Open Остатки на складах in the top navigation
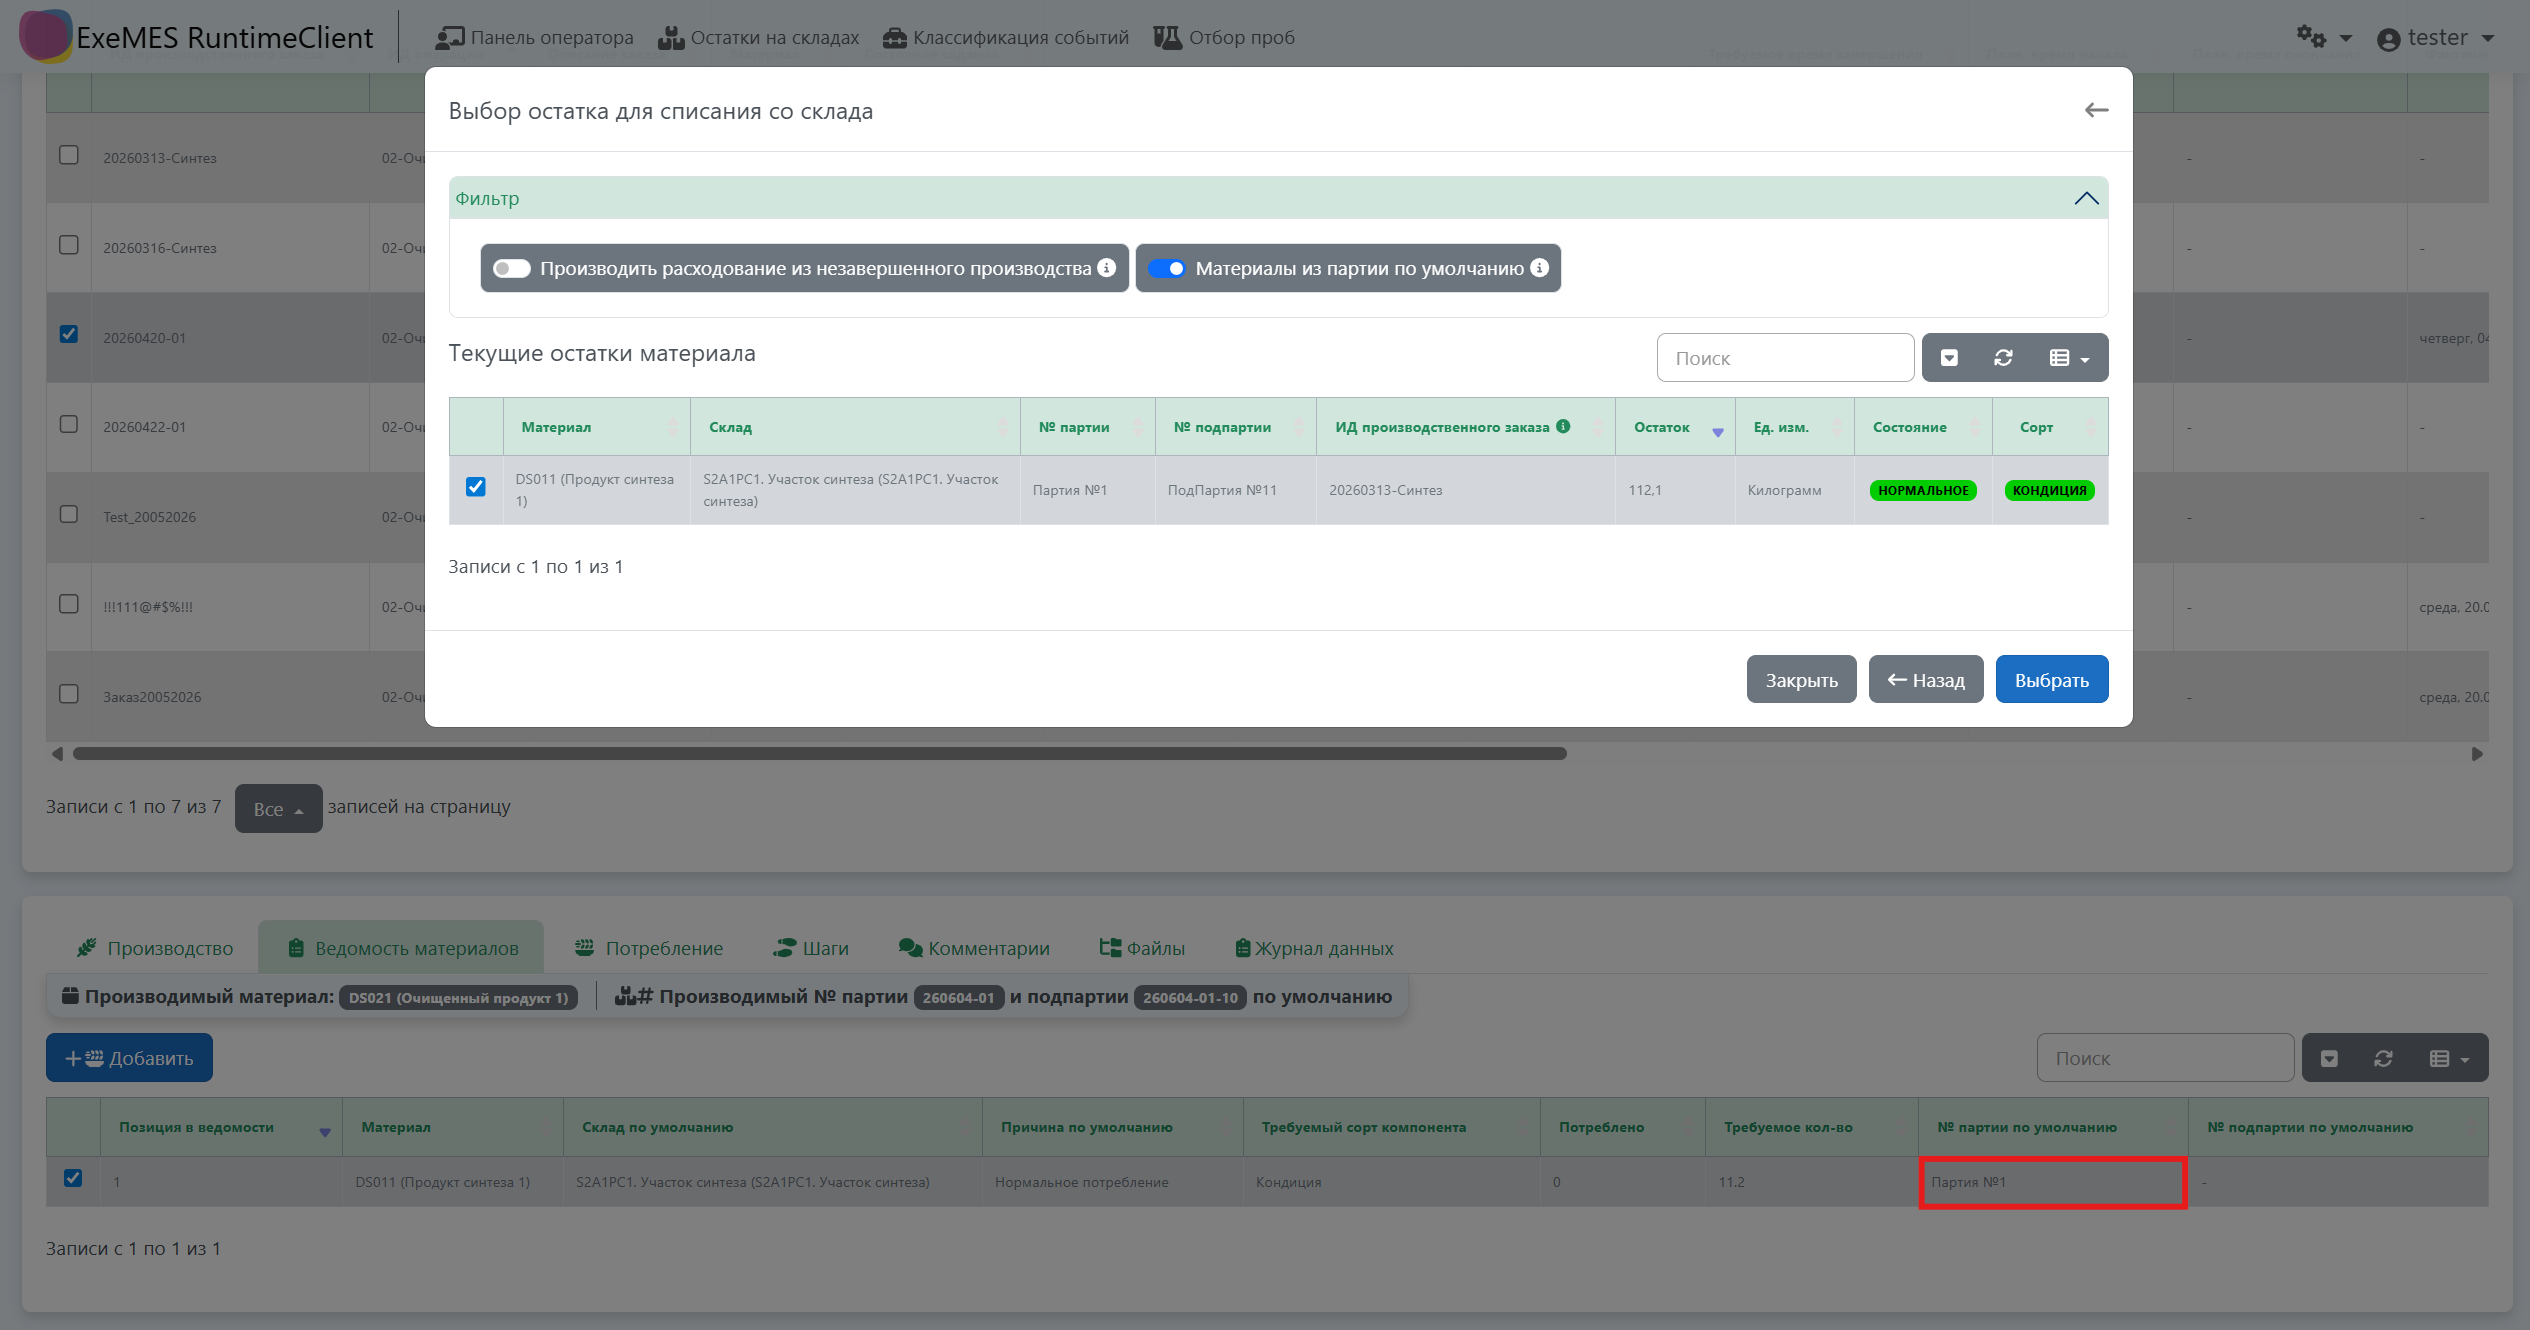 pos(758,37)
